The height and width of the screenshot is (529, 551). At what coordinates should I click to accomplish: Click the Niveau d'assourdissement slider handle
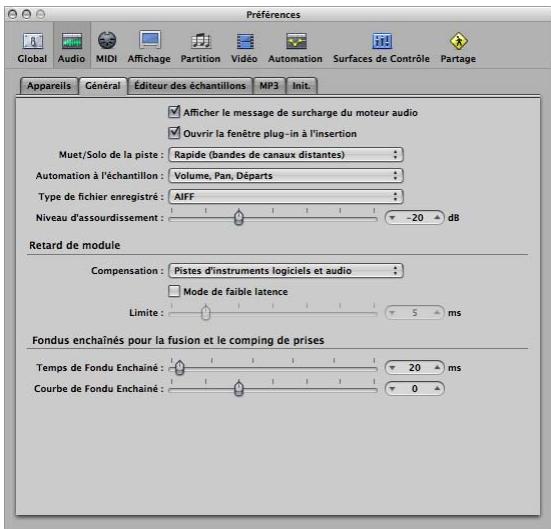[x=239, y=218]
